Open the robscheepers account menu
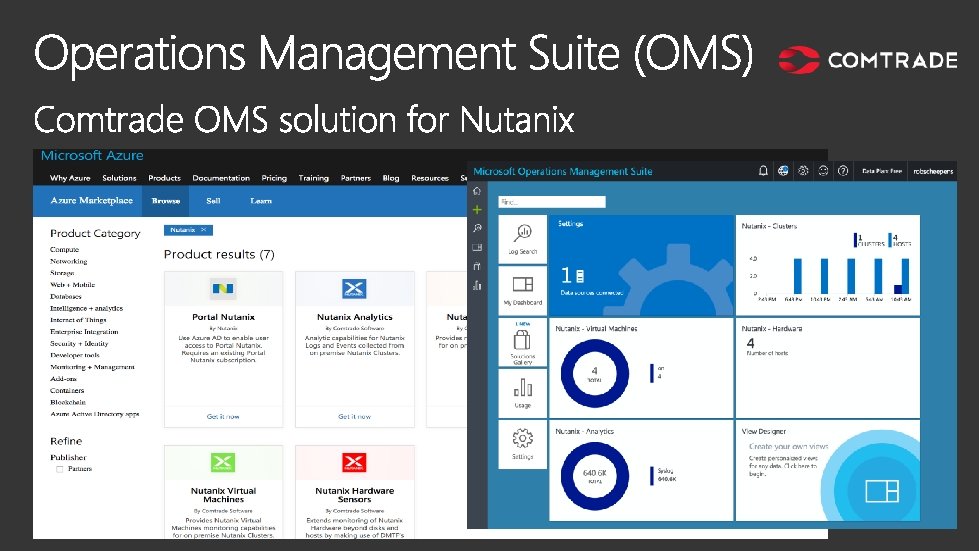This screenshot has width=979, height=551. tap(933, 170)
